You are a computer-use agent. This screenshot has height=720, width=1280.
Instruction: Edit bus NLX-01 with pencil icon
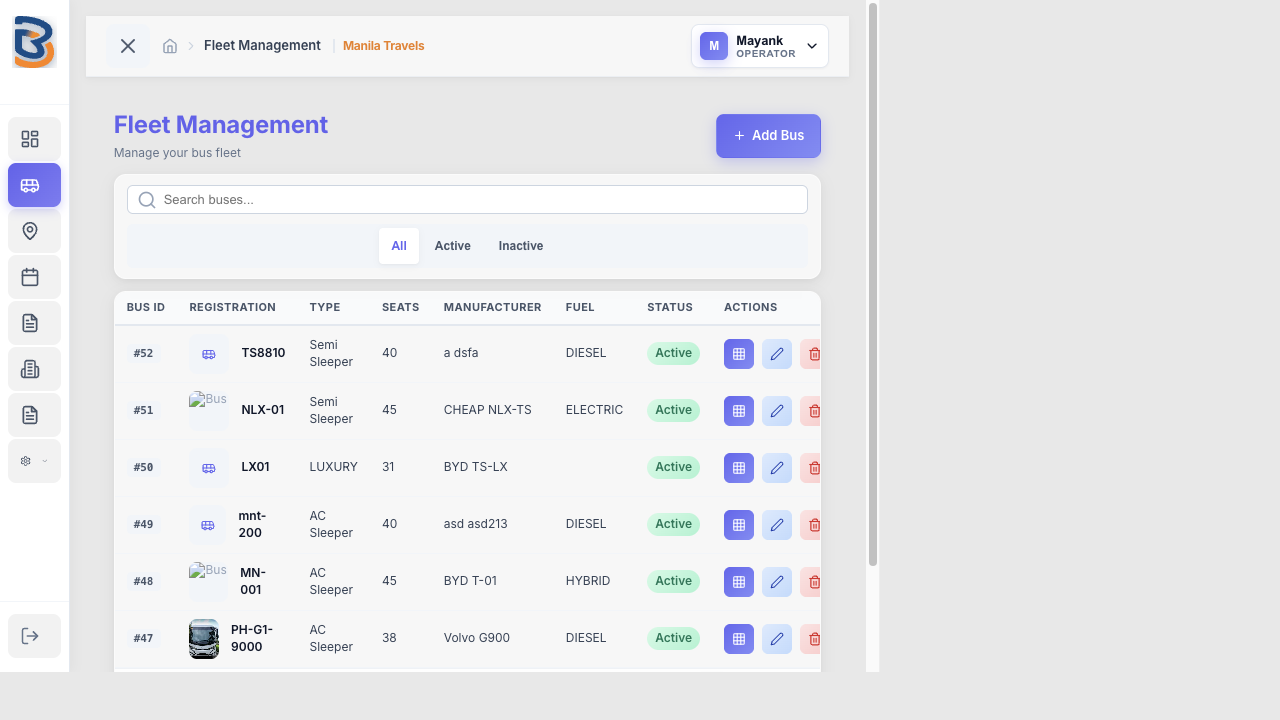pyautogui.click(x=777, y=411)
